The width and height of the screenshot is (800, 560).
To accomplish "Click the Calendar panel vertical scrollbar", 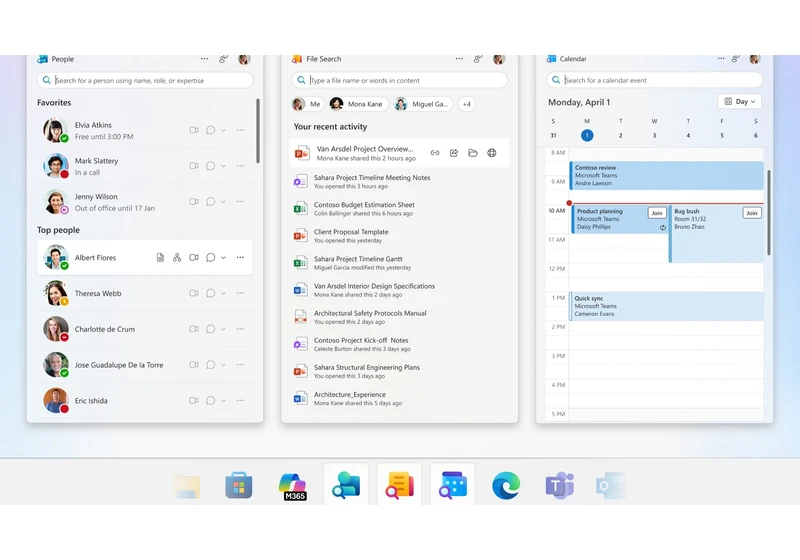I will pos(768,213).
